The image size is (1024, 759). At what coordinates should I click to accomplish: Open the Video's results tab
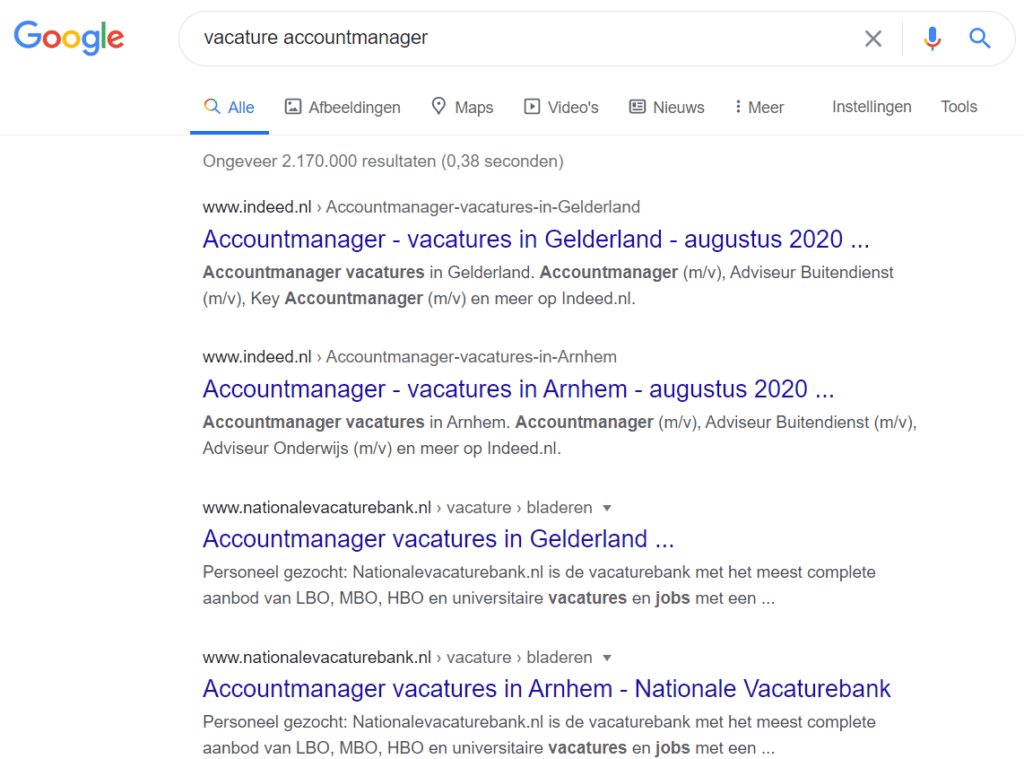tap(561, 107)
